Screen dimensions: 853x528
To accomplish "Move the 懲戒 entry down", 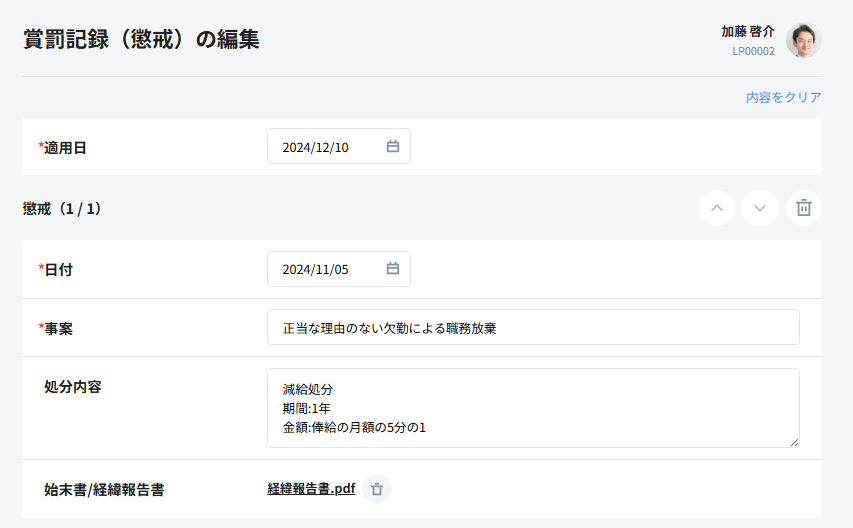I will tap(760, 208).
